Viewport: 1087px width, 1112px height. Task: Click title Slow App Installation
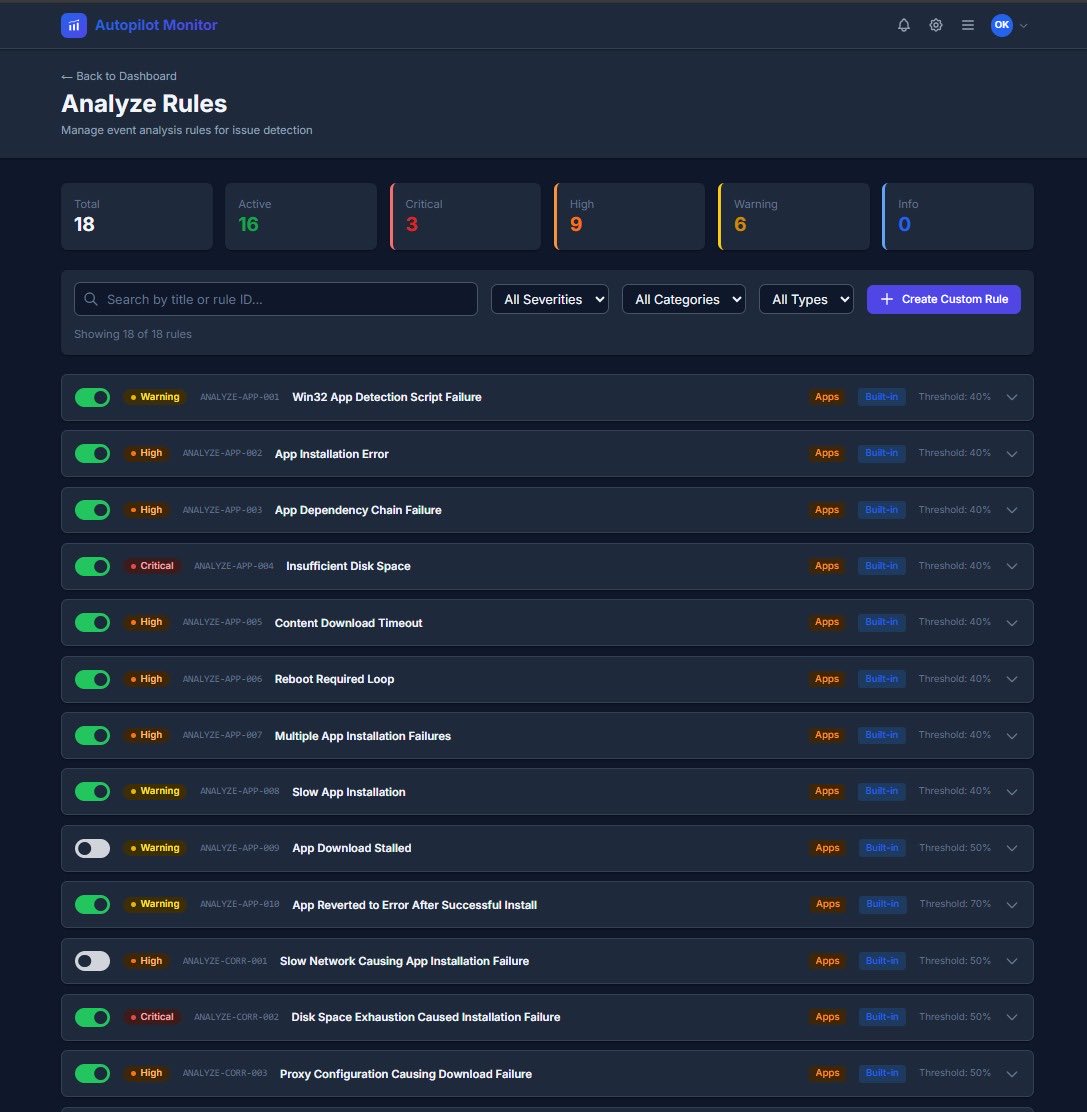coord(349,791)
